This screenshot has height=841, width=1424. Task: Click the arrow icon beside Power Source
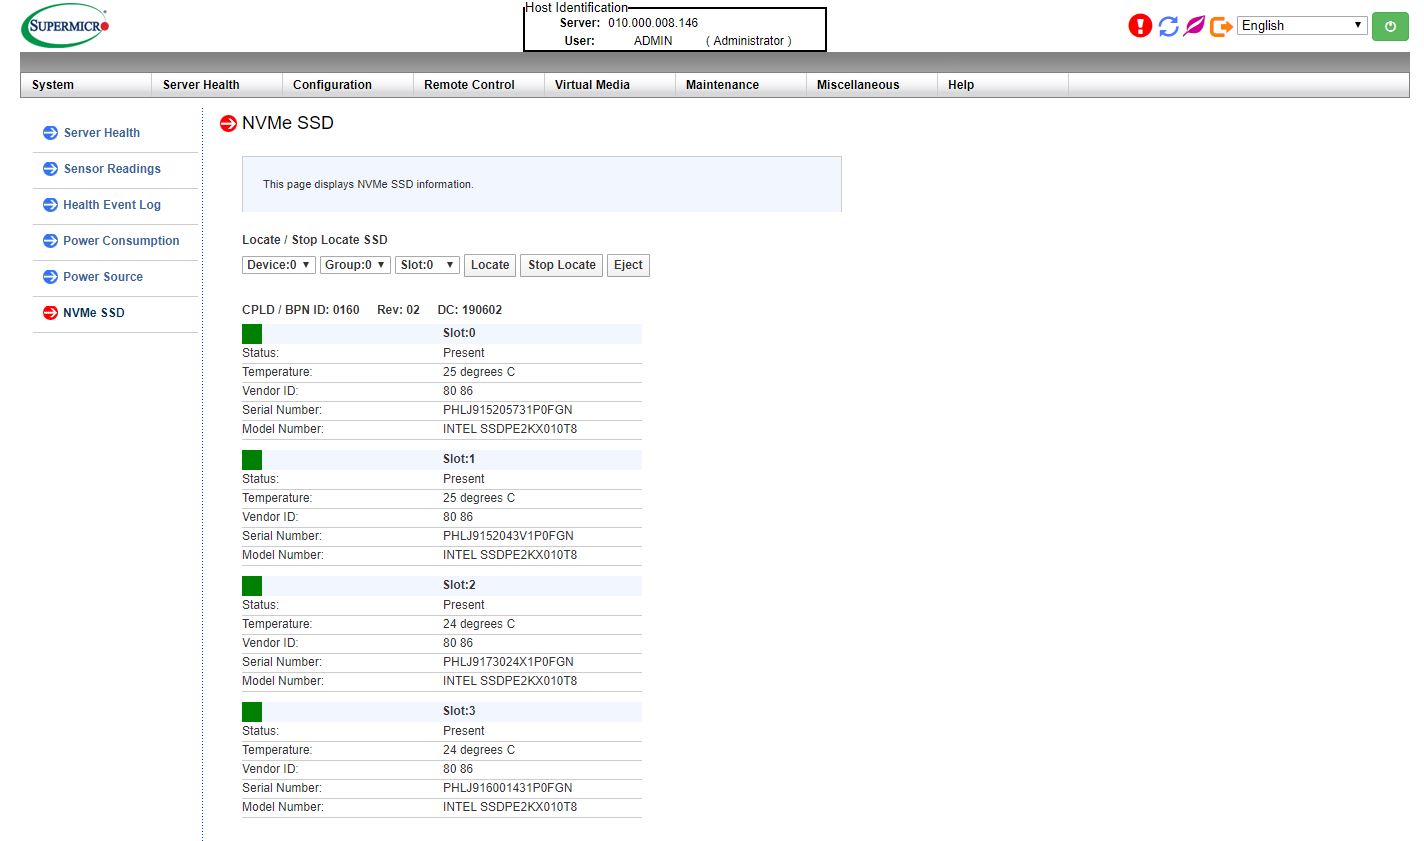tap(50, 277)
